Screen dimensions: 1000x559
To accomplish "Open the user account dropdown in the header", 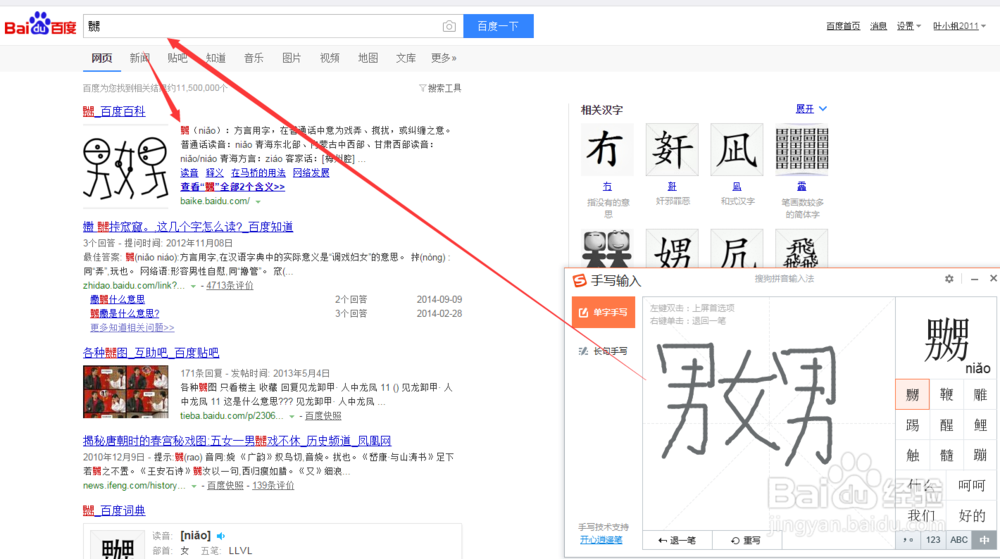I will pos(959,26).
